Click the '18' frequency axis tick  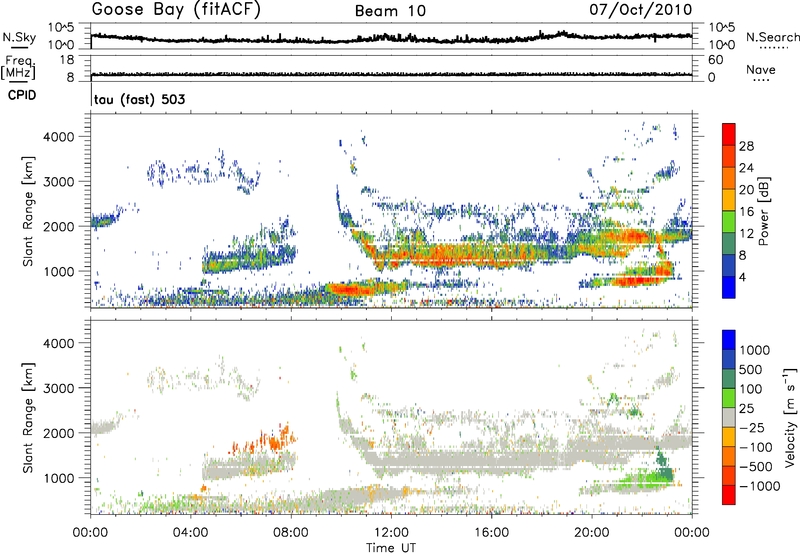67,60
